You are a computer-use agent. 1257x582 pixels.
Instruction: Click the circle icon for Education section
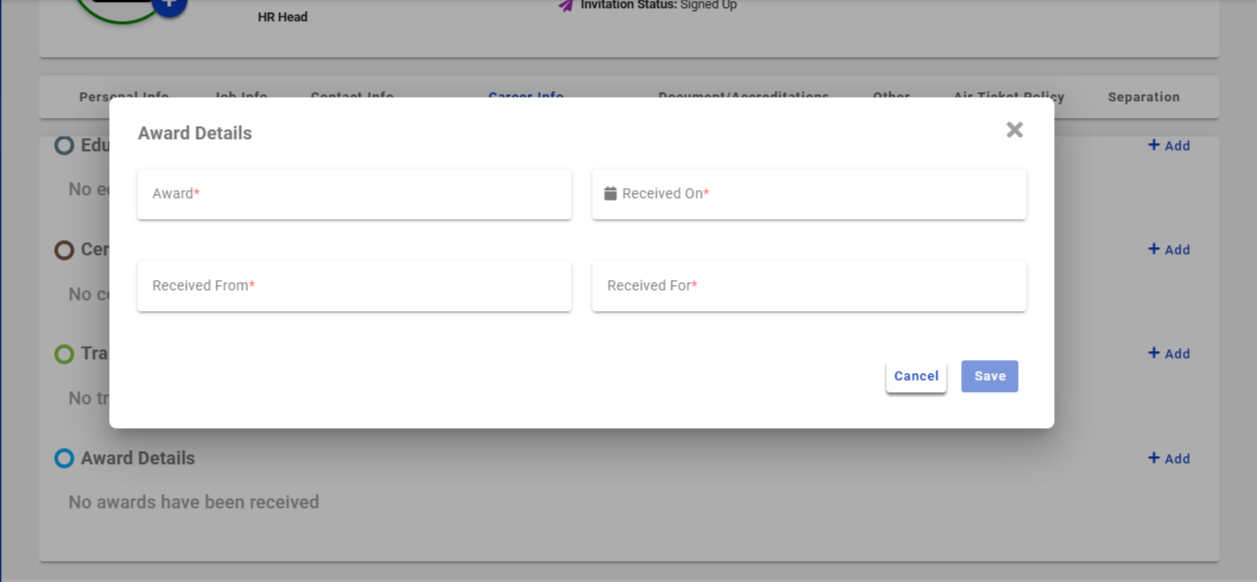pyautogui.click(x=64, y=146)
